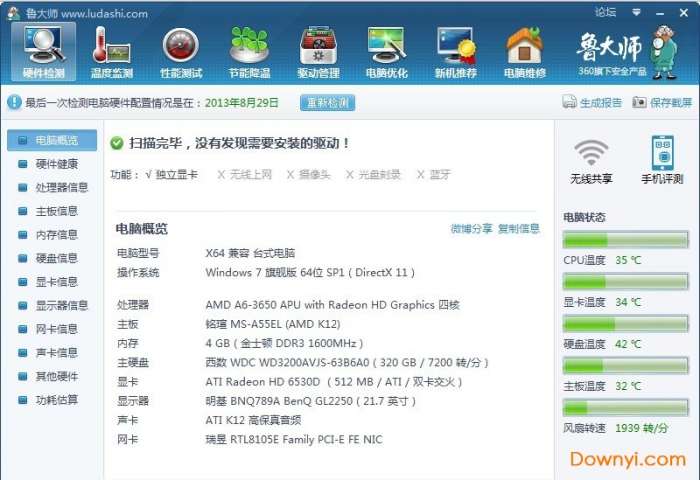Click the ATI Radeon HD 6530D text
The image size is (700, 480).
coord(334,382)
